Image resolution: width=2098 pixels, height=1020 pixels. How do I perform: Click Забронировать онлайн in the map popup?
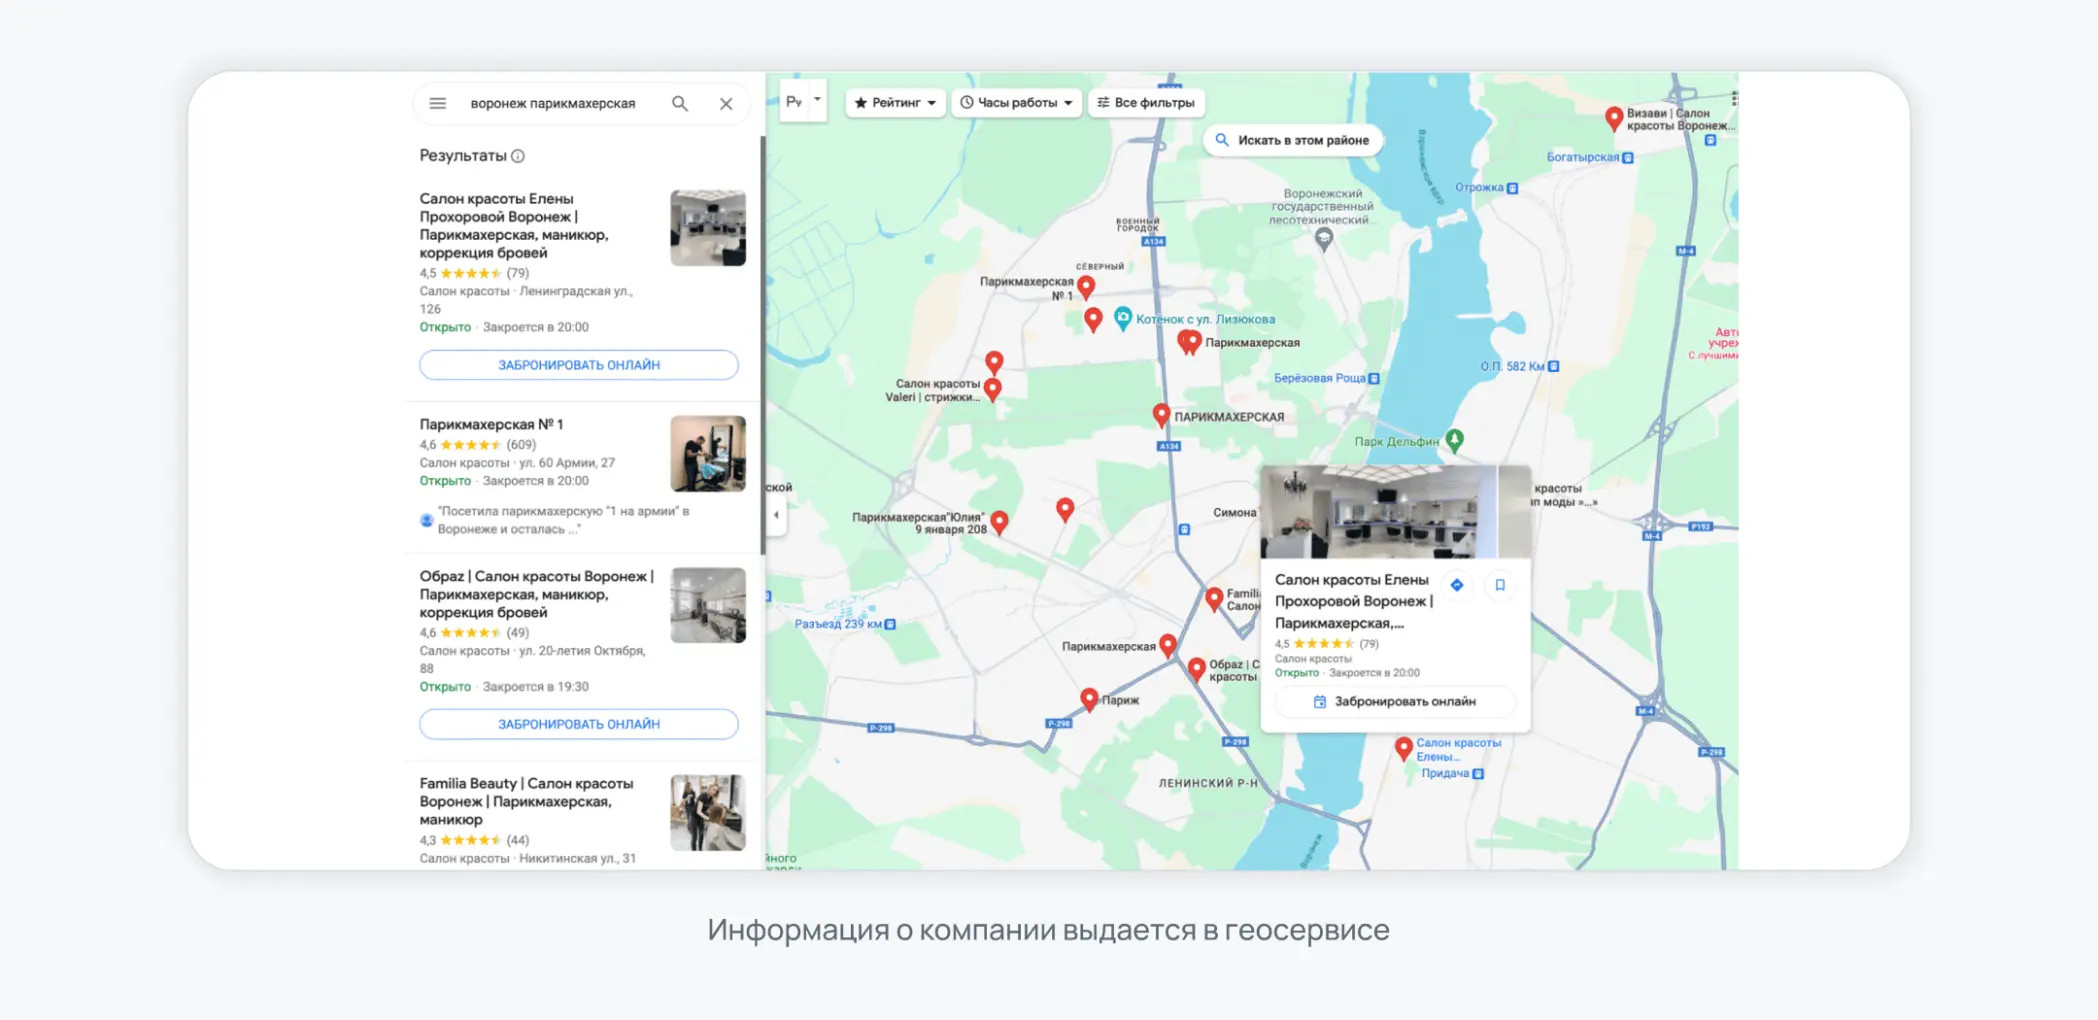[x=1395, y=701]
